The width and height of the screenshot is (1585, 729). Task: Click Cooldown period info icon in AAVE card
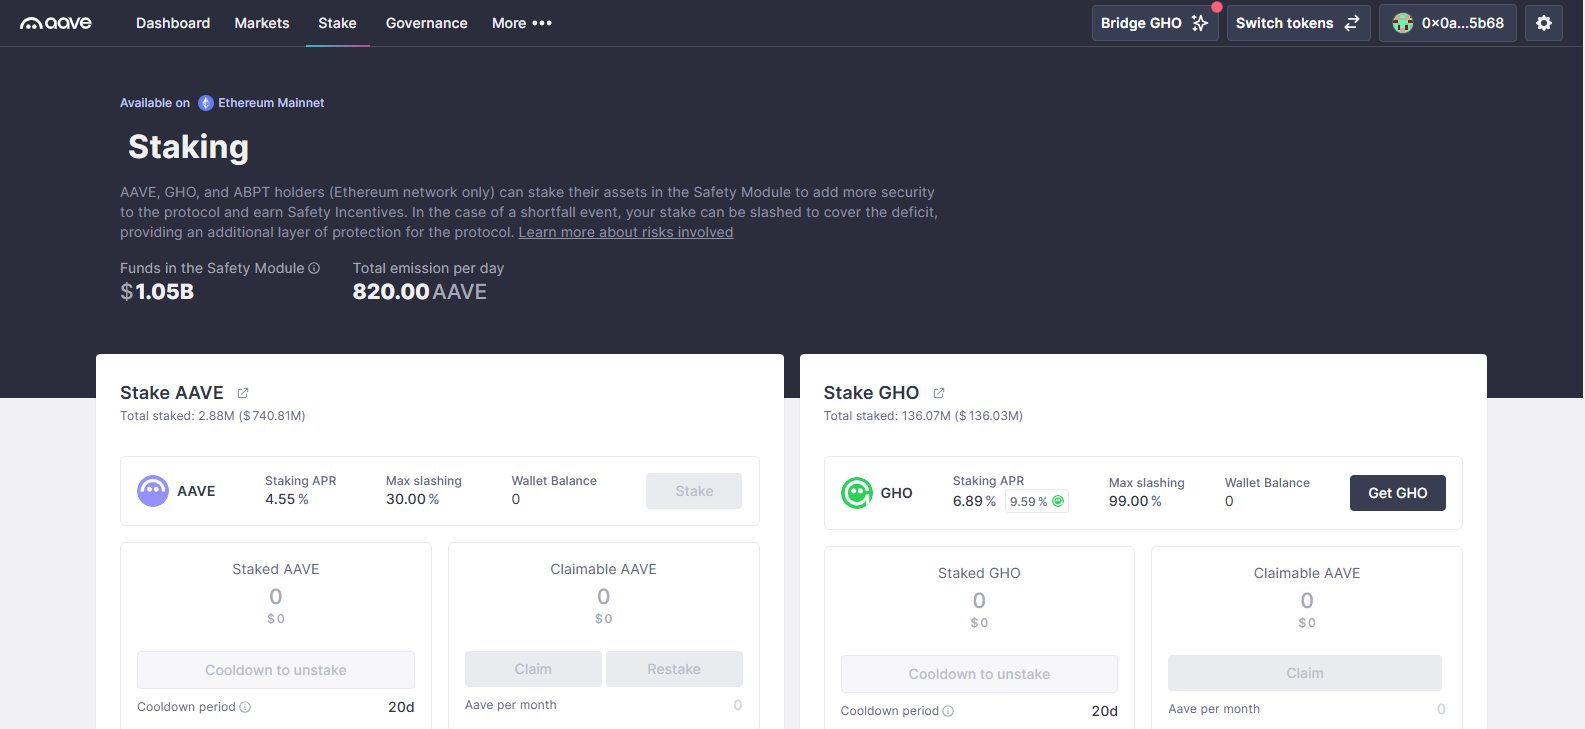[245, 707]
